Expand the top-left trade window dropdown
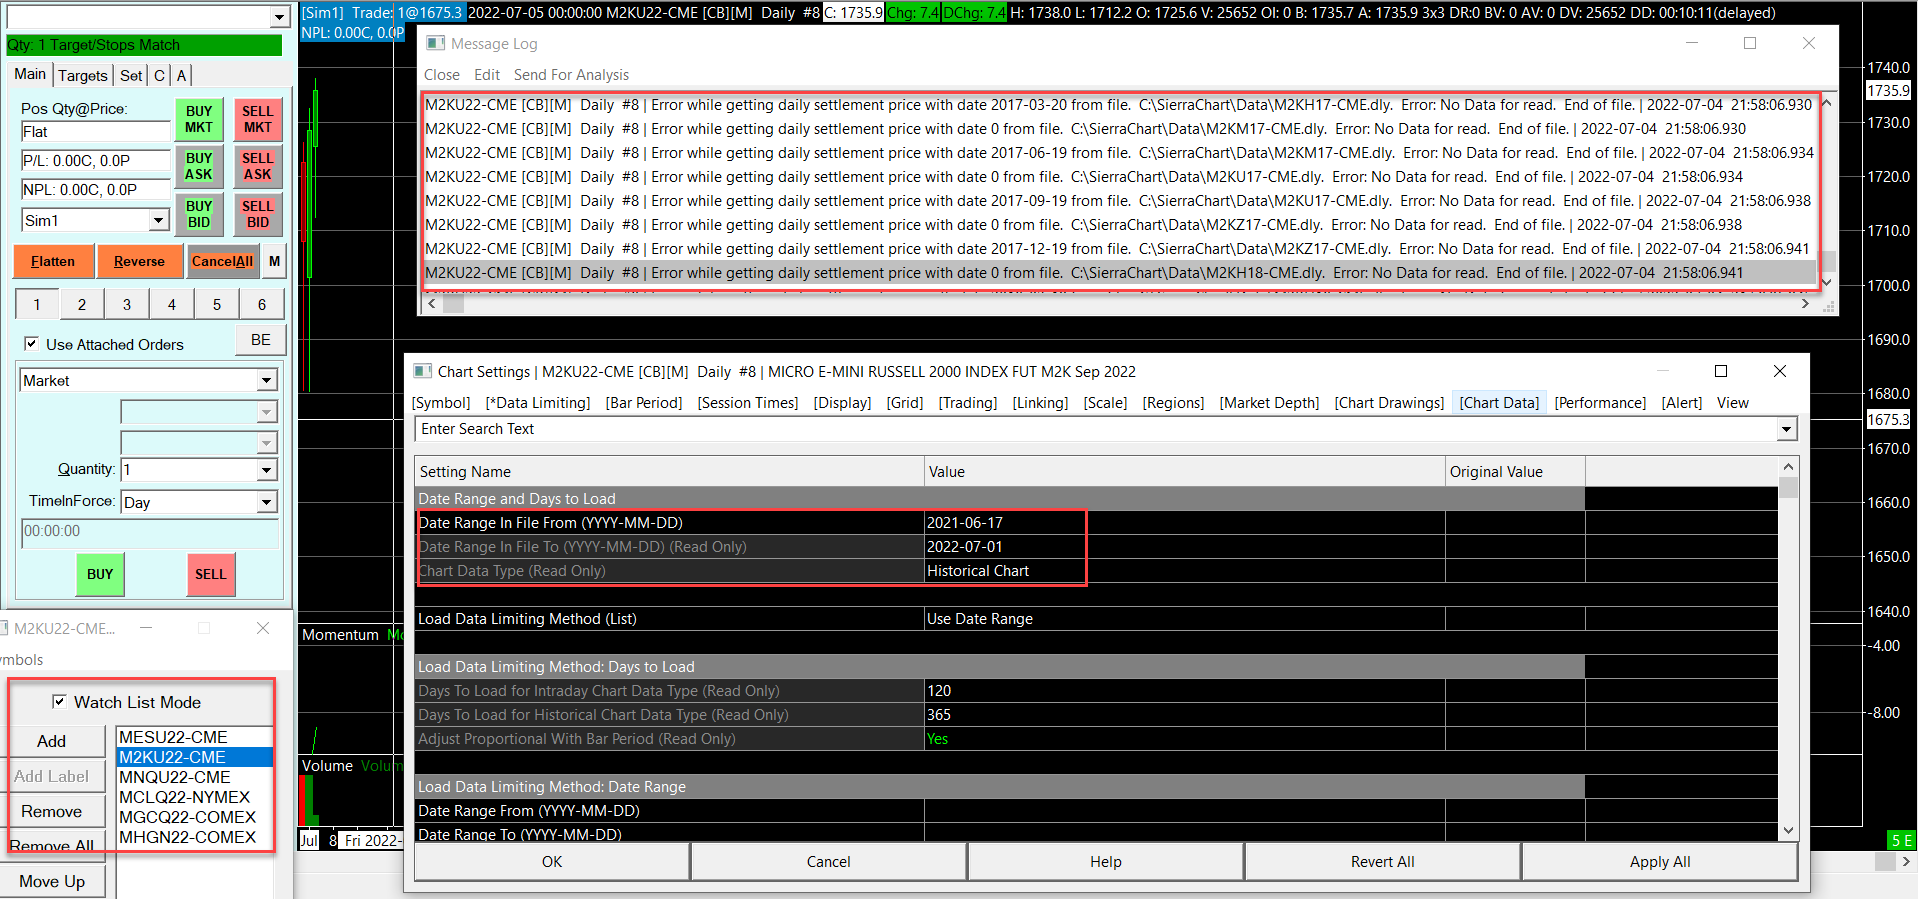Screen dimensions: 1918x899 pos(280,17)
